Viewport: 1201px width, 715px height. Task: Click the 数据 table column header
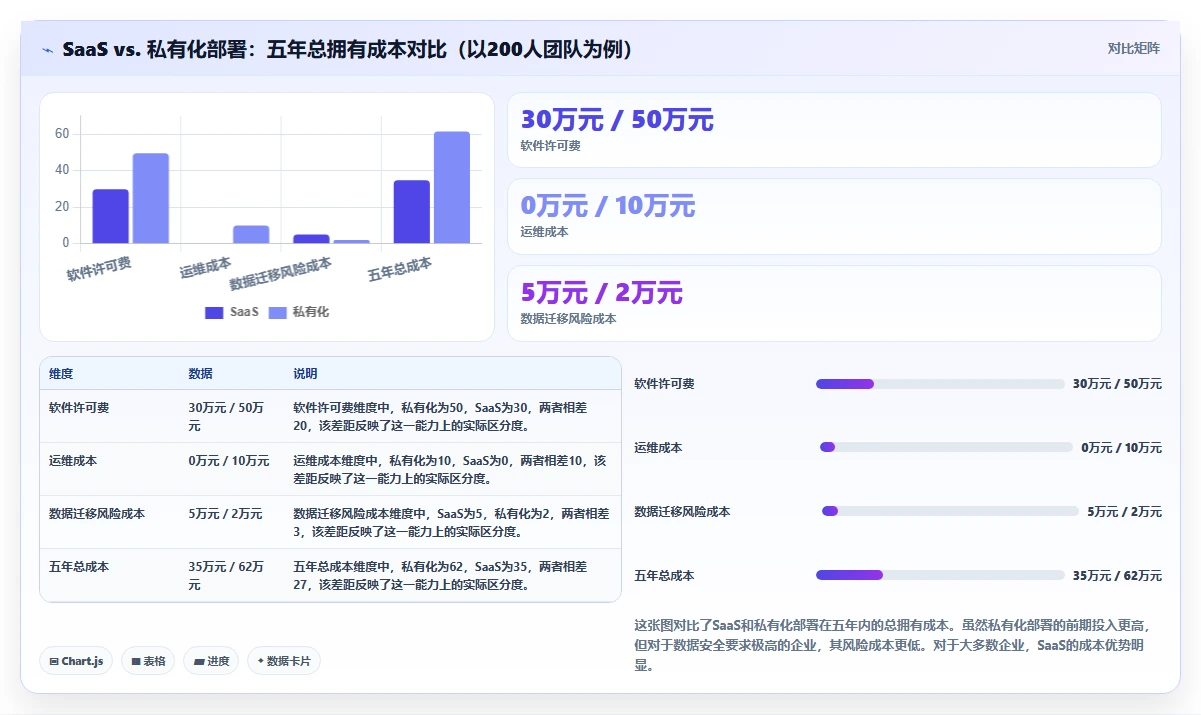pos(200,374)
